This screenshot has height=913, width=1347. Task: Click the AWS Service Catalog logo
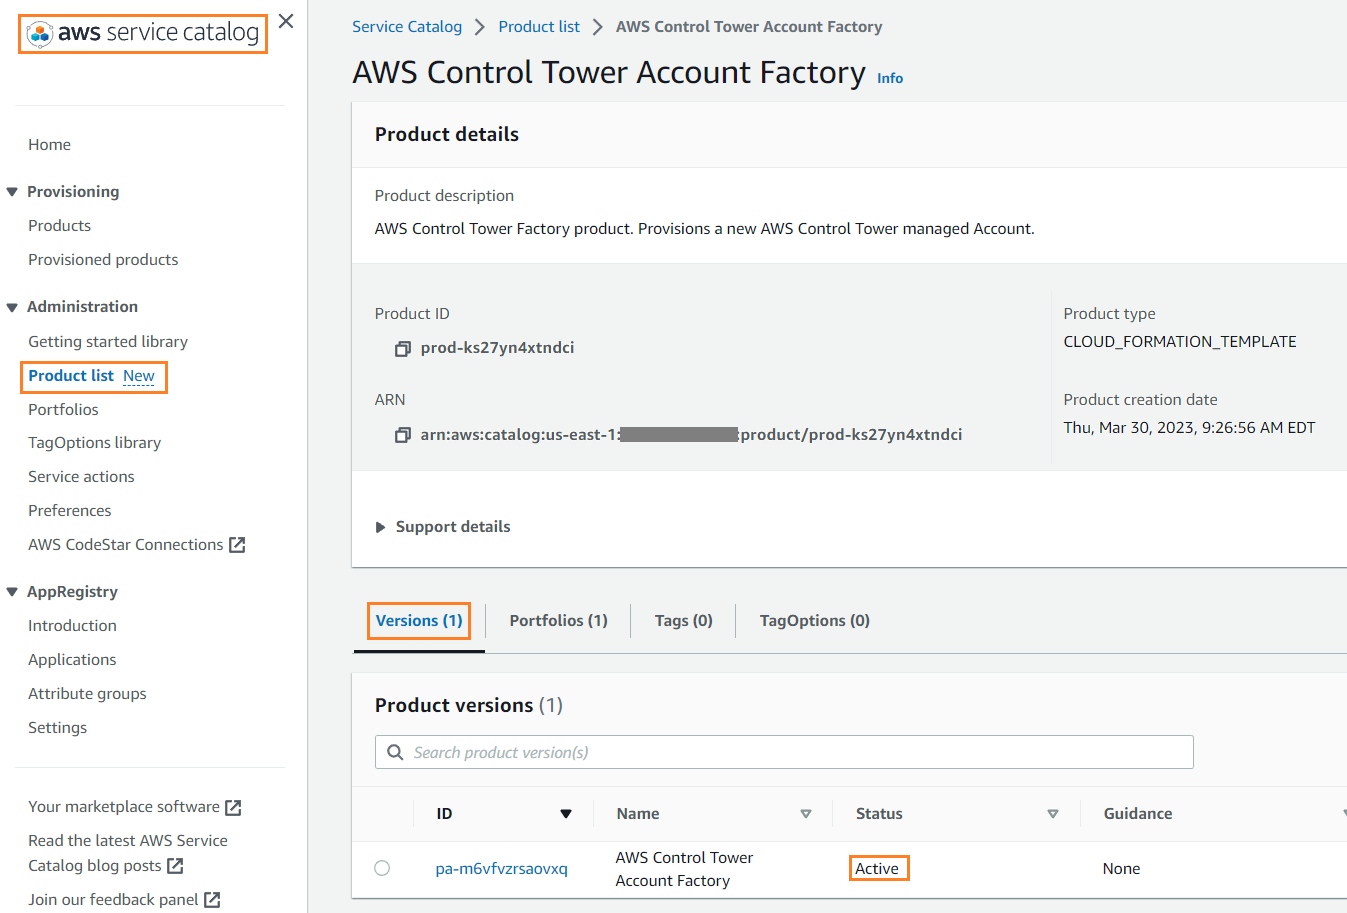tap(143, 33)
